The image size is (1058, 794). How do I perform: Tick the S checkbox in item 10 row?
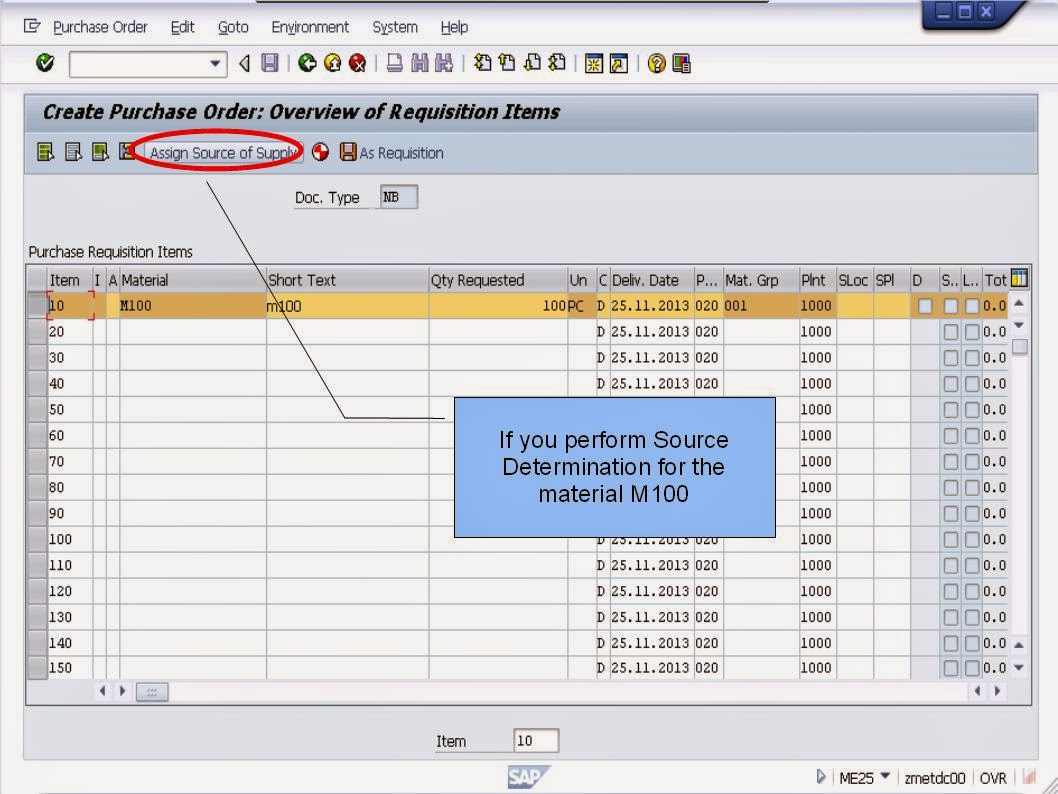pyautogui.click(x=950, y=306)
